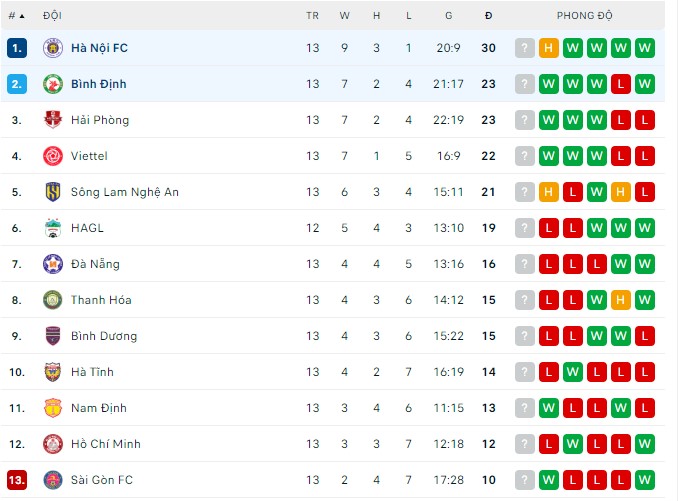This screenshot has height=501, width=678.
Task: Click Sài Gòn FC's first green W badge
Action: pyautogui.click(x=549, y=480)
